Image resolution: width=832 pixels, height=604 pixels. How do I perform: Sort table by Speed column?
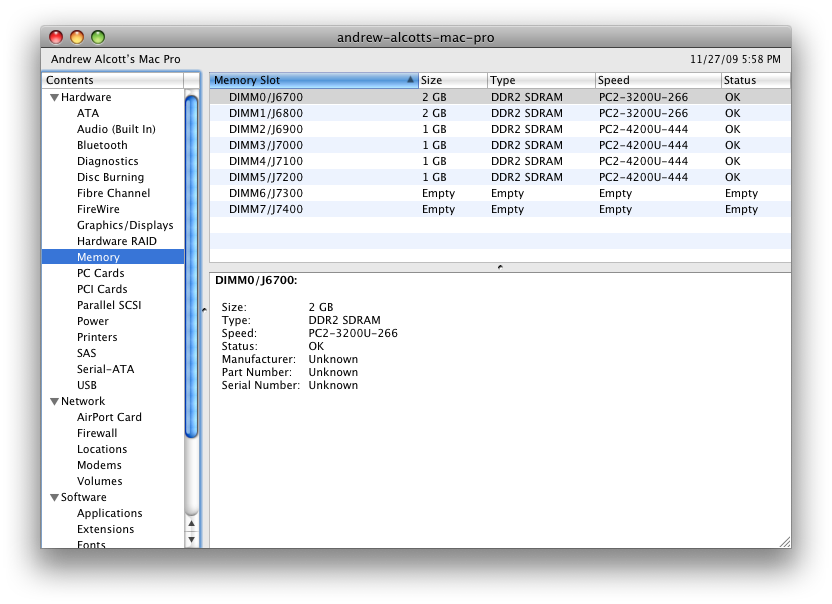point(658,80)
